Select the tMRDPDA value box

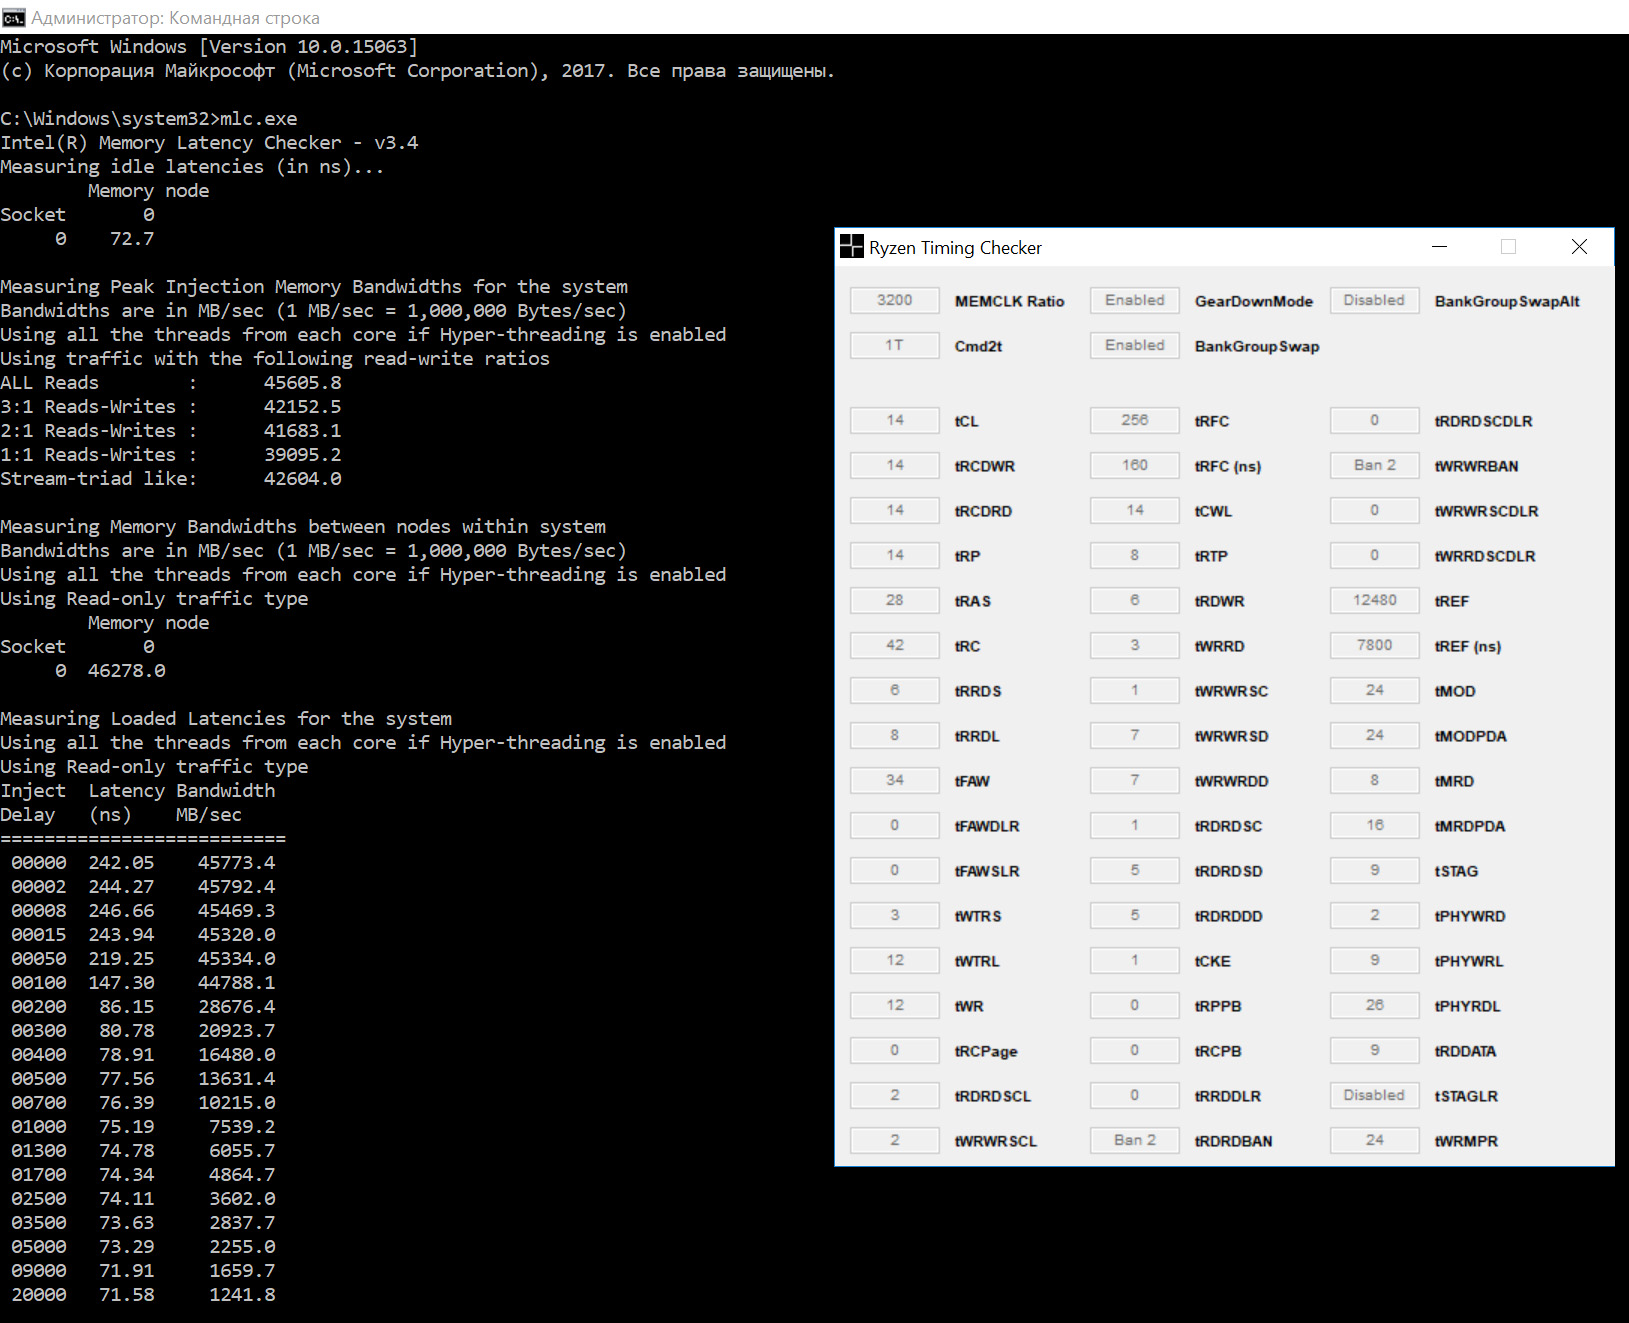tap(1374, 825)
